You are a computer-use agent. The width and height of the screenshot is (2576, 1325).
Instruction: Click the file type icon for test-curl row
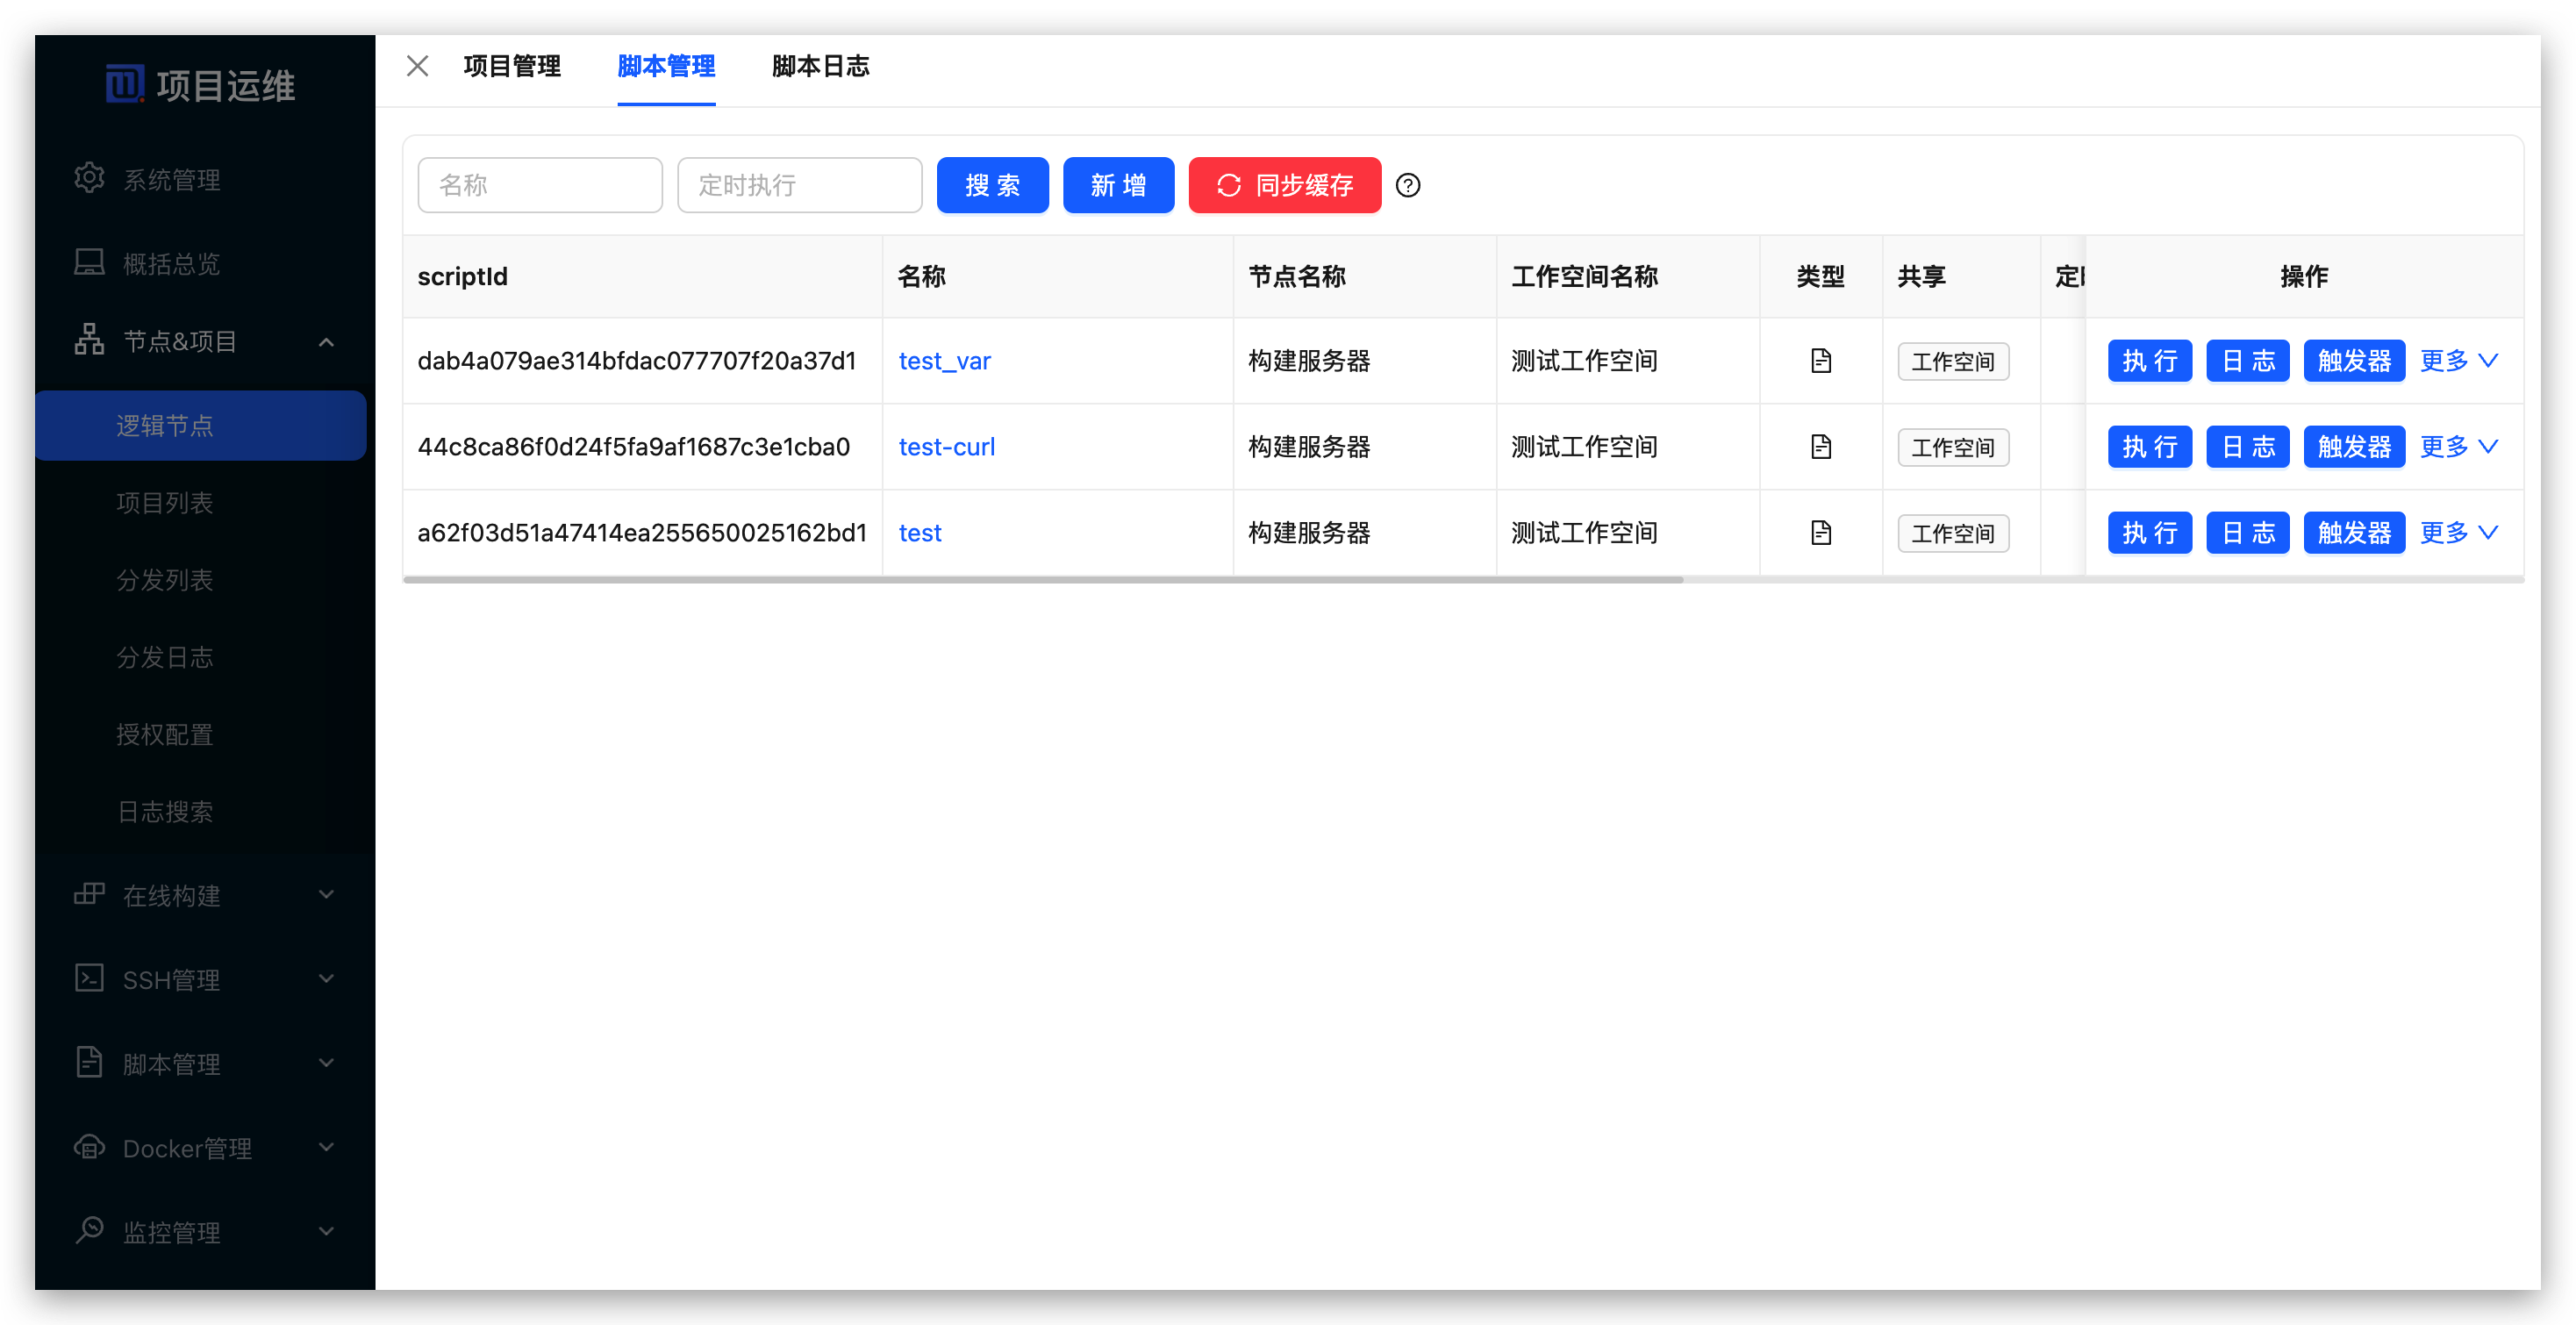tap(1820, 447)
